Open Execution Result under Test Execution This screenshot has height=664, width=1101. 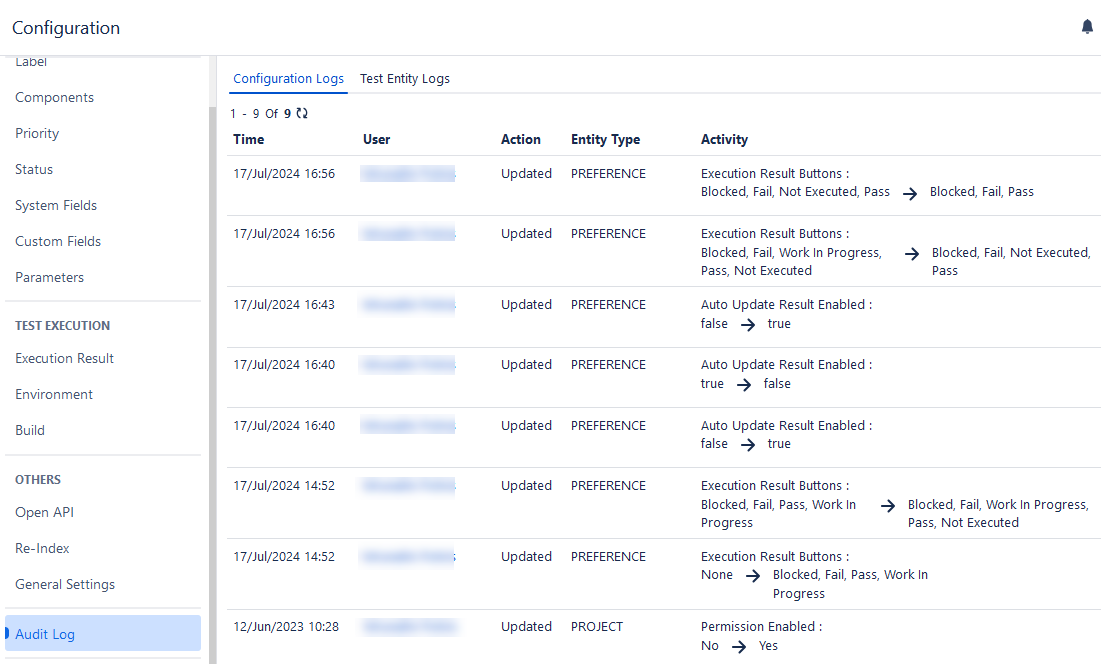[63, 358]
